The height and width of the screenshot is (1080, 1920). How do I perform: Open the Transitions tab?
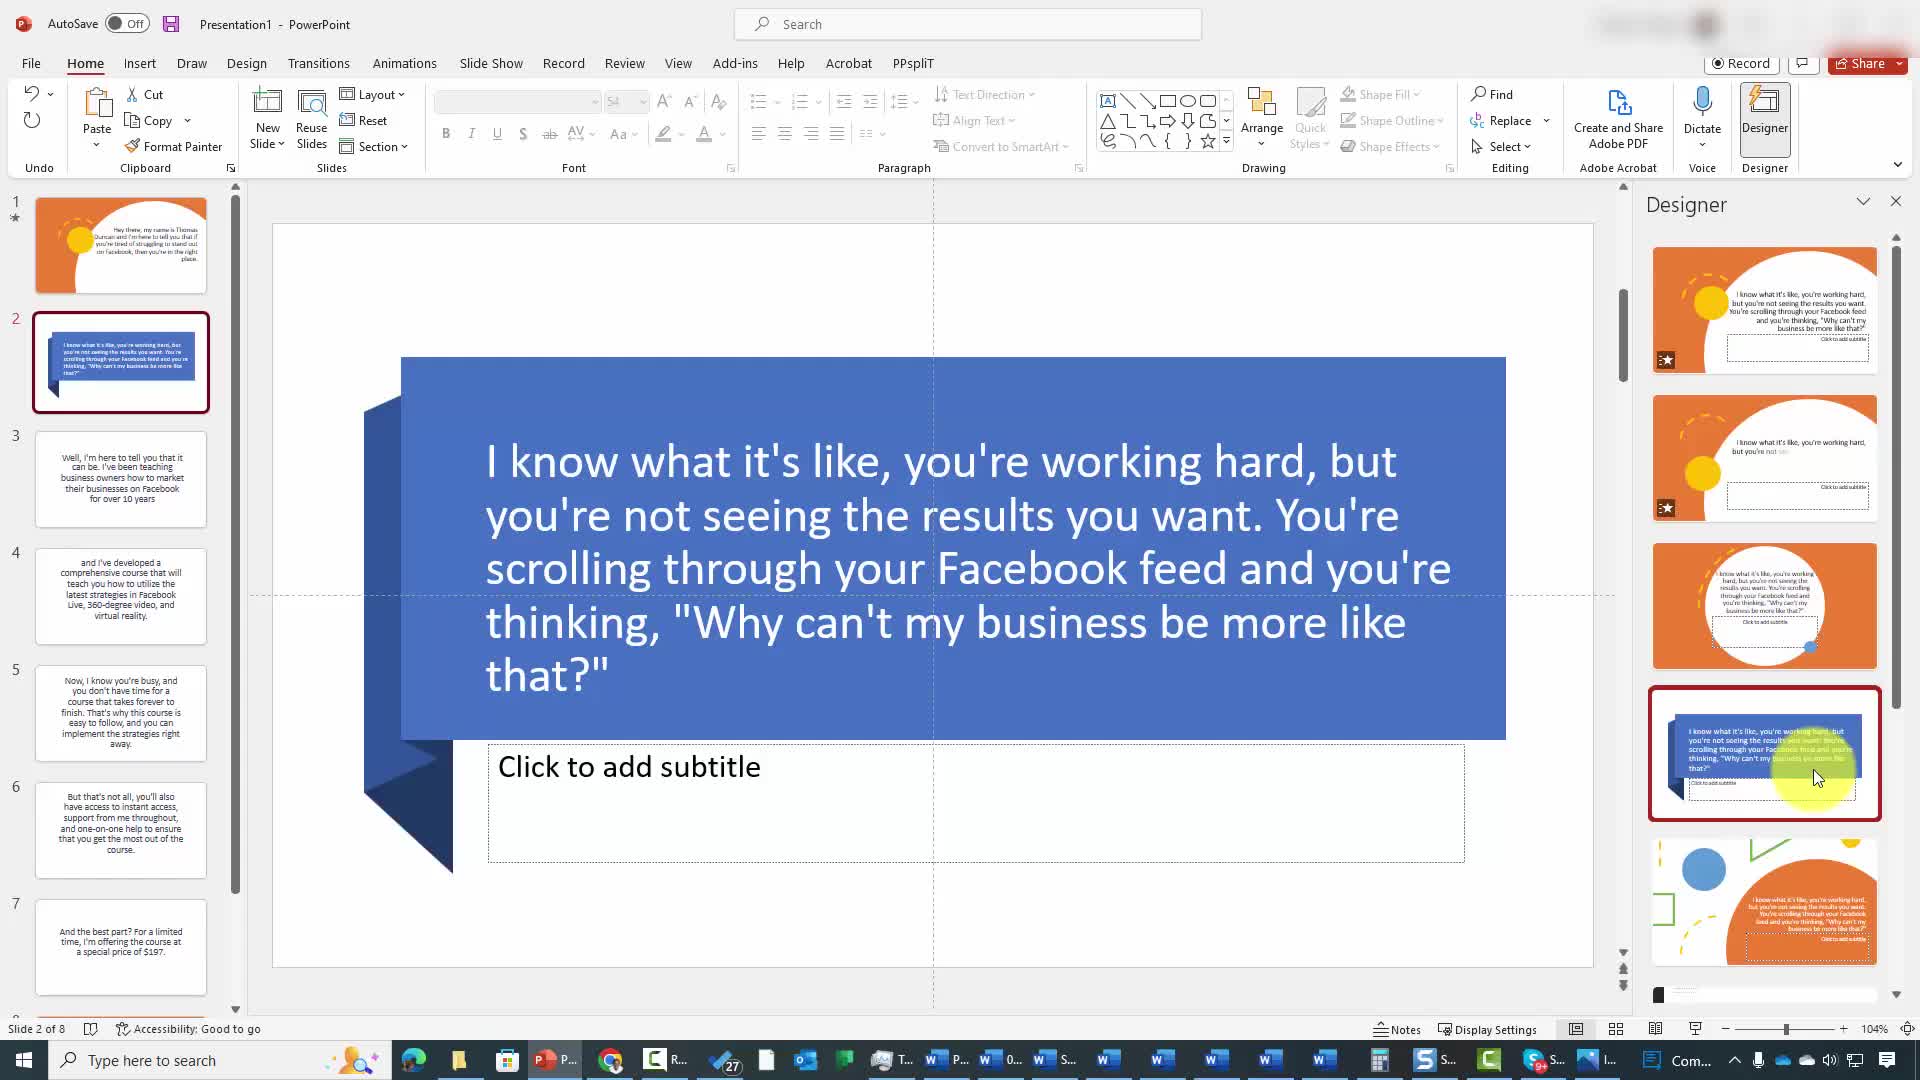pyautogui.click(x=318, y=63)
